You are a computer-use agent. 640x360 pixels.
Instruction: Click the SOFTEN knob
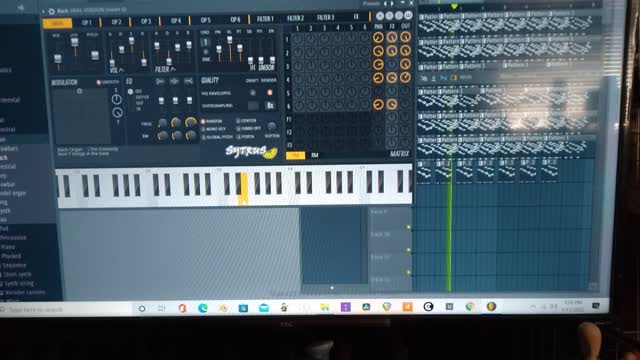272,126
